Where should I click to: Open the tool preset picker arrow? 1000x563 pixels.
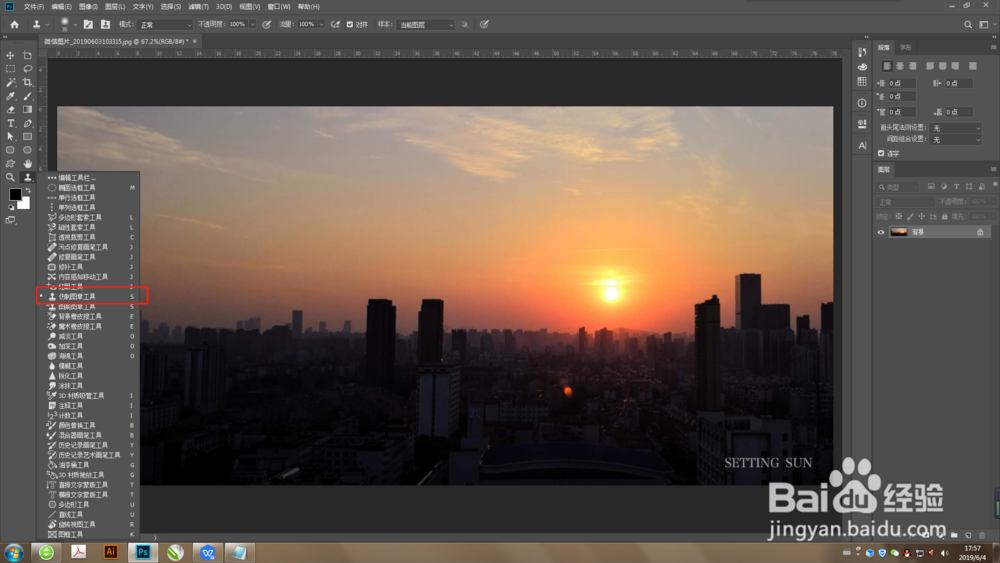tap(47, 25)
